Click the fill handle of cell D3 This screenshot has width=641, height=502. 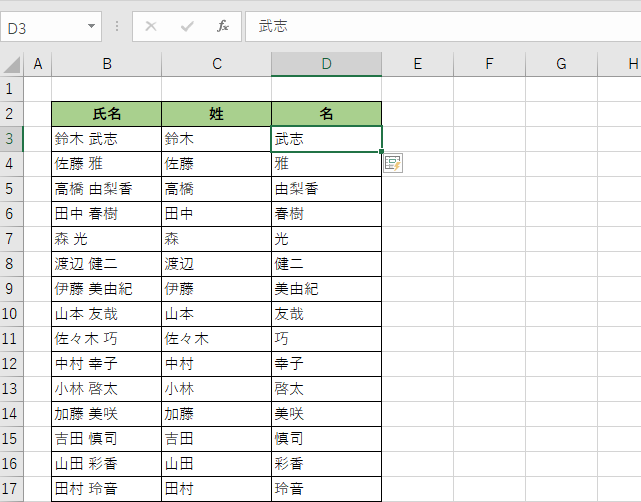pos(381,152)
